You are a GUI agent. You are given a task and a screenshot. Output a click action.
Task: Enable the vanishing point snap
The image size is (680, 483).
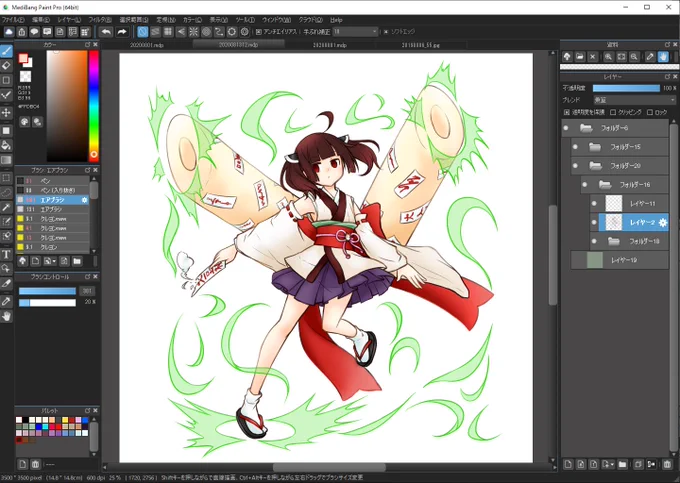tap(181, 32)
